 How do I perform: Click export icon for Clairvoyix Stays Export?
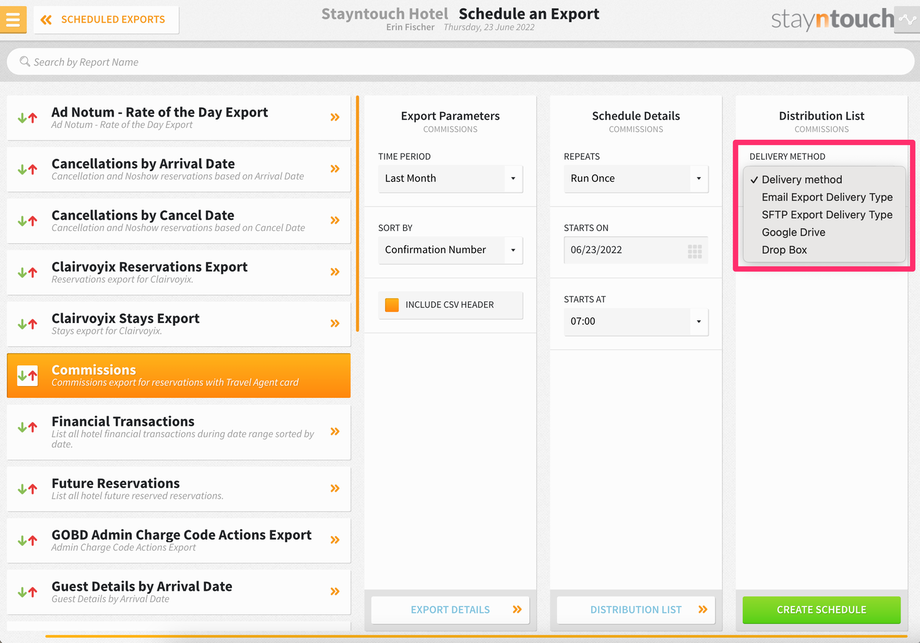click(x=28, y=324)
